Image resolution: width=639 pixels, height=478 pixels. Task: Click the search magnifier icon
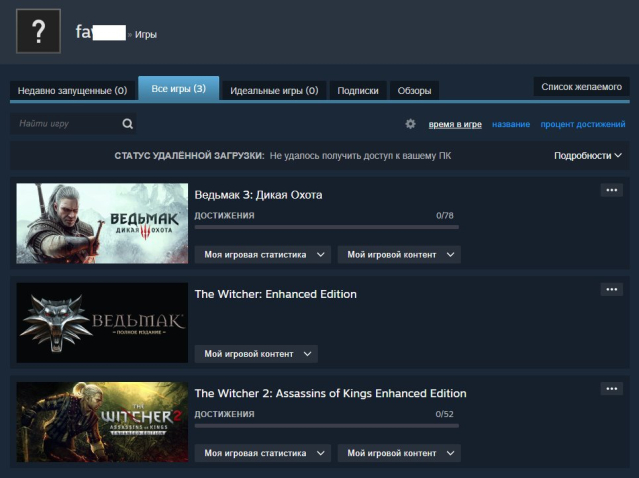(x=127, y=124)
